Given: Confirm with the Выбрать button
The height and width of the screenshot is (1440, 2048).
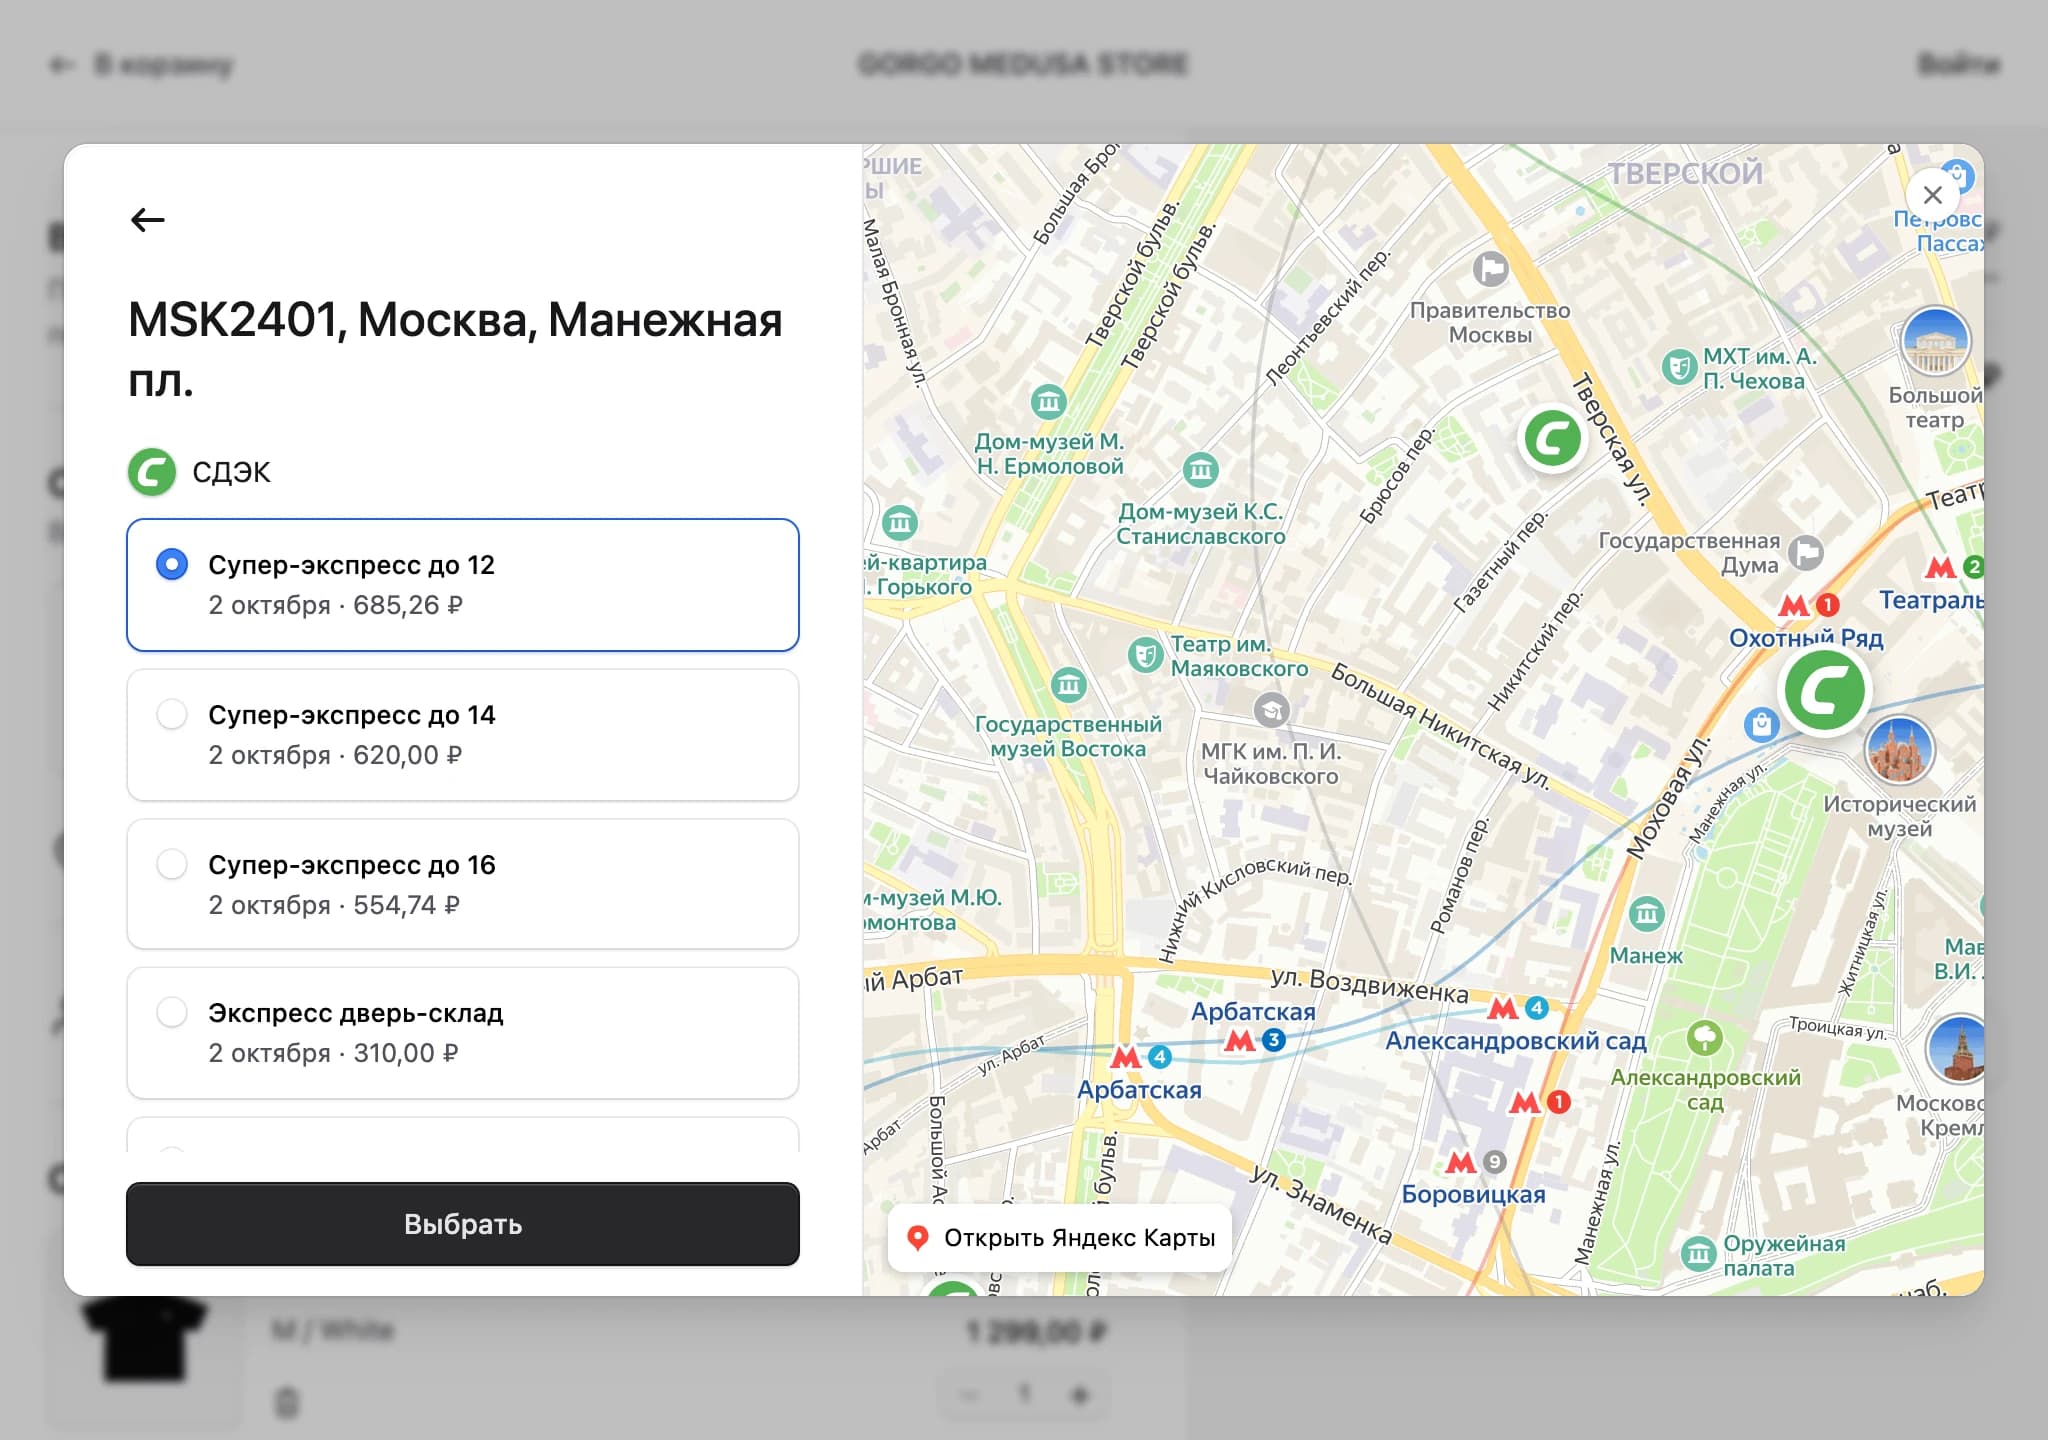Looking at the screenshot, I should click(x=462, y=1224).
